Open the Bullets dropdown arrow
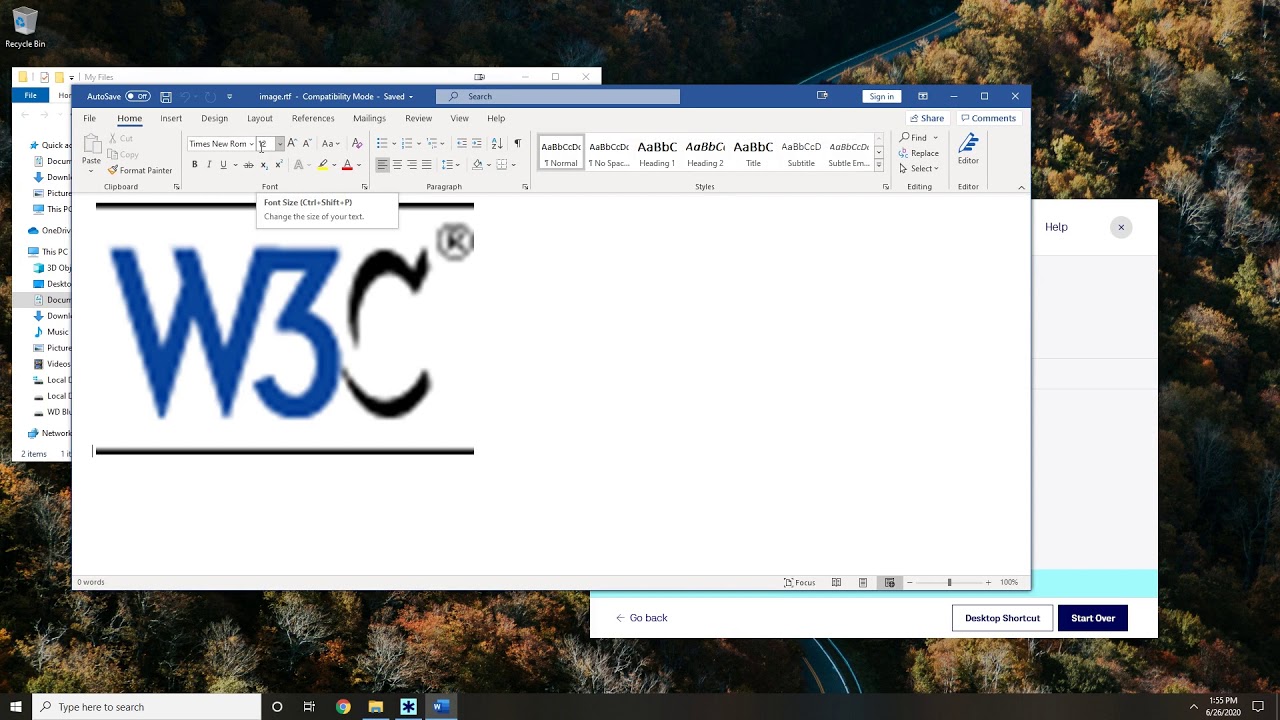1280x720 pixels. tap(396, 144)
